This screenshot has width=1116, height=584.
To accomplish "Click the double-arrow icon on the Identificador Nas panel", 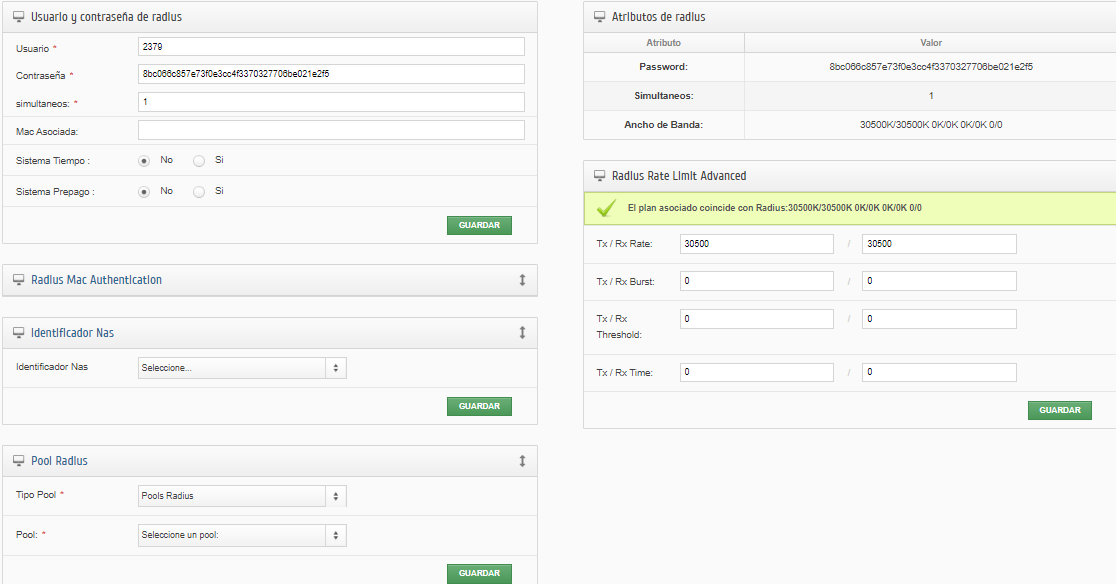I will pyautogui.click(x=521, y=332).
